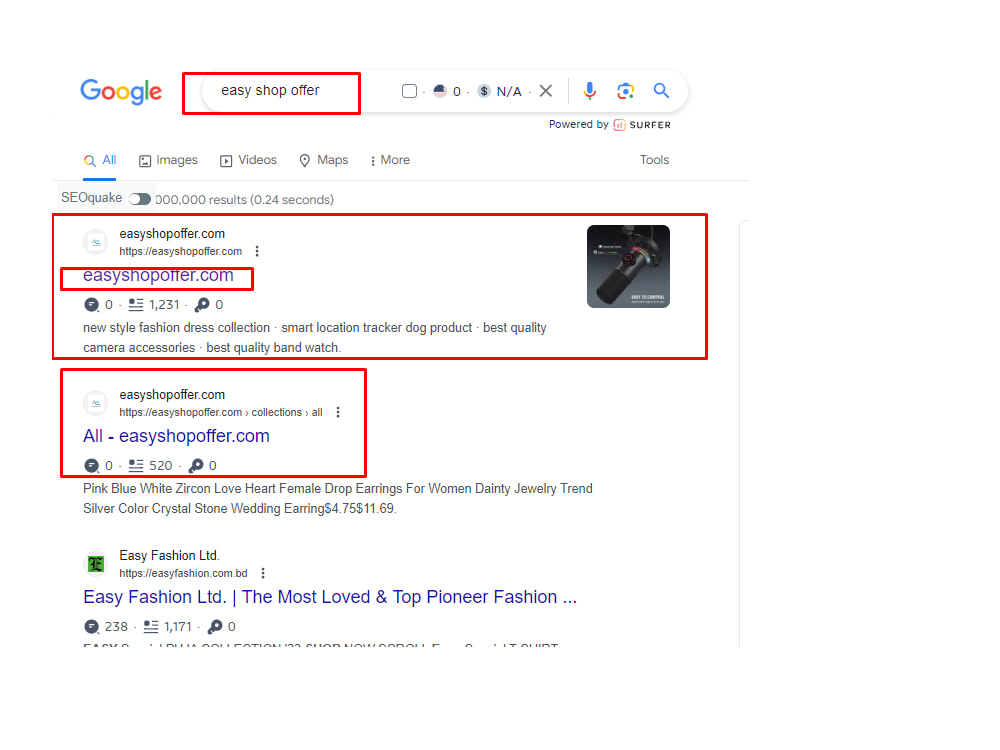Open Google Lens image search

point(626,91)
